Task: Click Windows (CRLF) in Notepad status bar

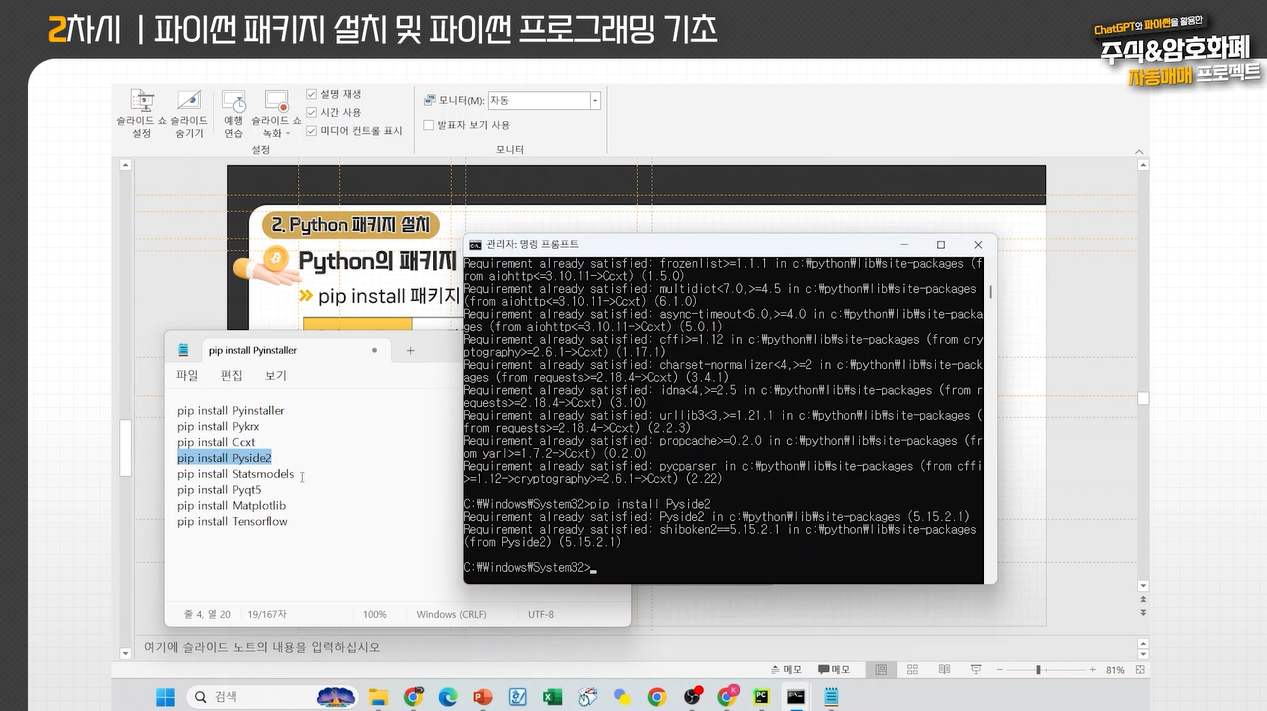Action: (x=450, y=615)
